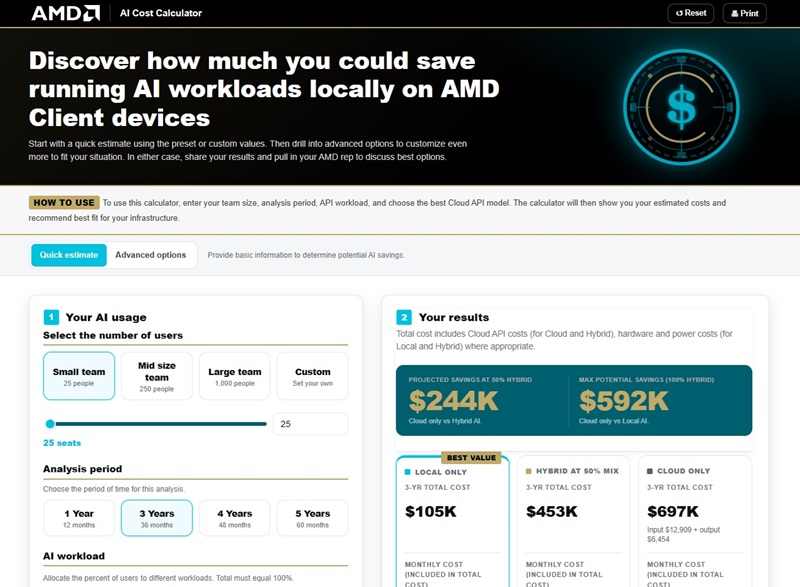Screen dimensions: 800x587
Task: Click the step 1 number badge
Action: (x=51, y=317)
